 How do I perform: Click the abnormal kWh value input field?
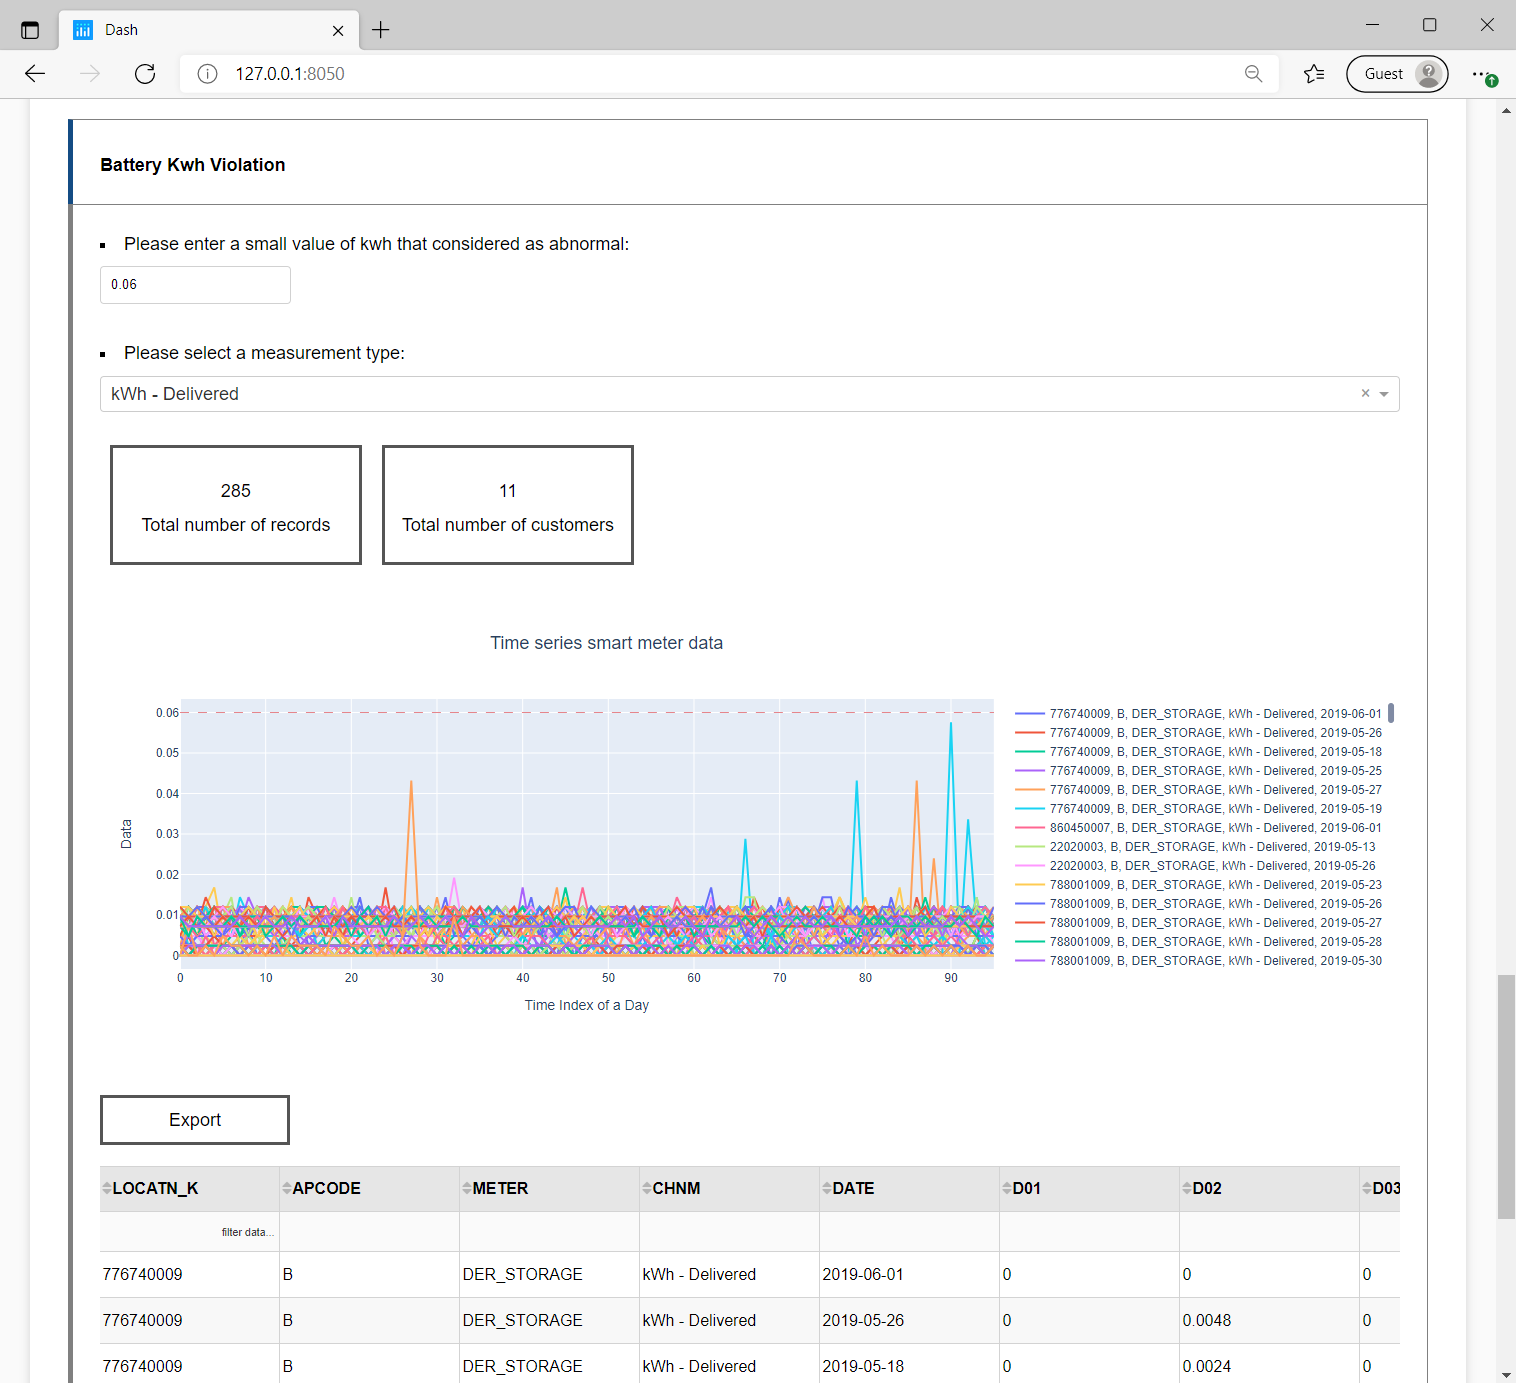coord(195,285)
